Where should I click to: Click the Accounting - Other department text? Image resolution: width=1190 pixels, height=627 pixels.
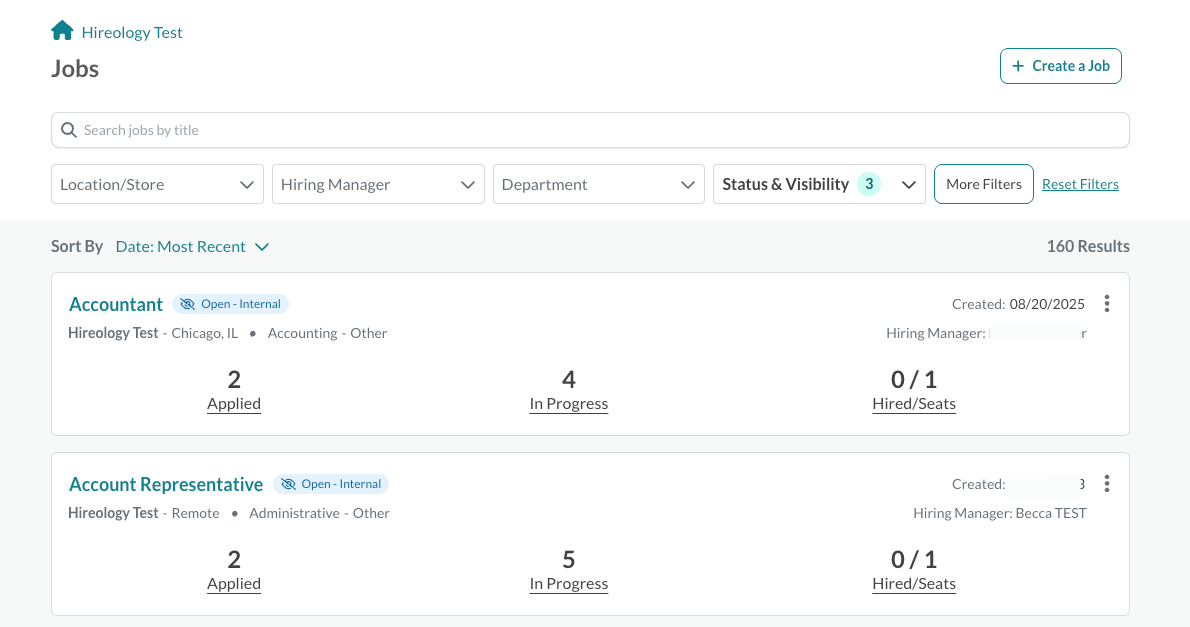[327, 333]
